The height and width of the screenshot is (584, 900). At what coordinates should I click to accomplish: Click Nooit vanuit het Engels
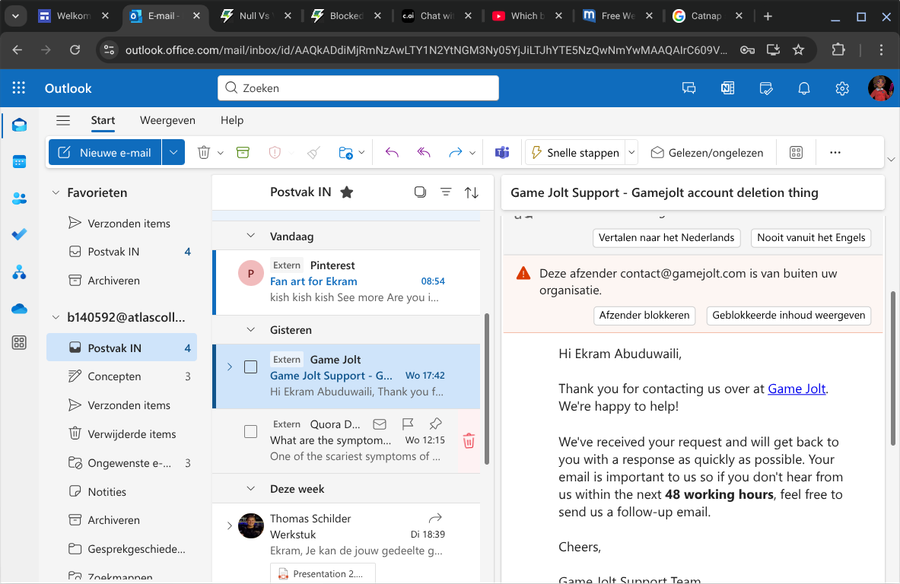(811, 238)
